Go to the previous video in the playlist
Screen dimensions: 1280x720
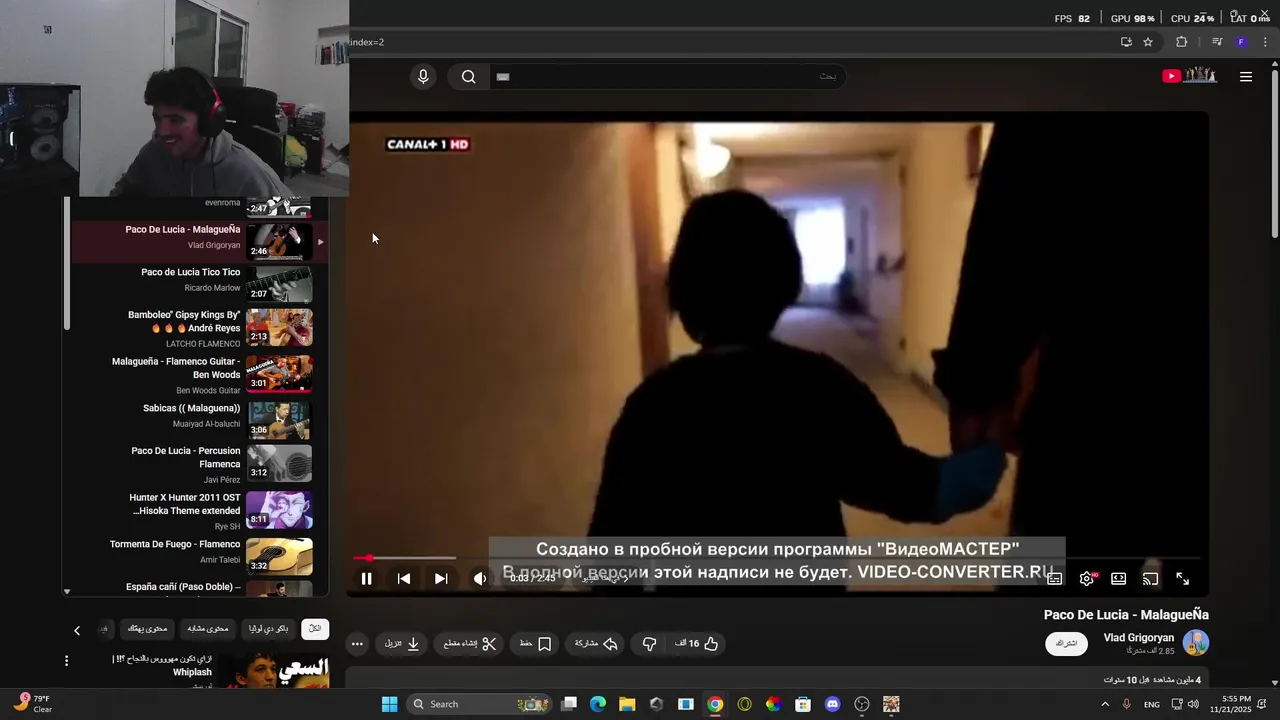(404, 579)
